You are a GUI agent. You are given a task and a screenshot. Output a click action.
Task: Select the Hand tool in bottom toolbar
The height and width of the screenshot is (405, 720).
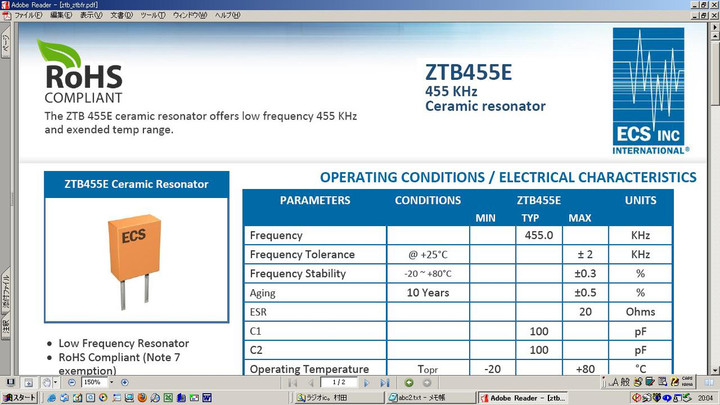click(x=47, y=383)
